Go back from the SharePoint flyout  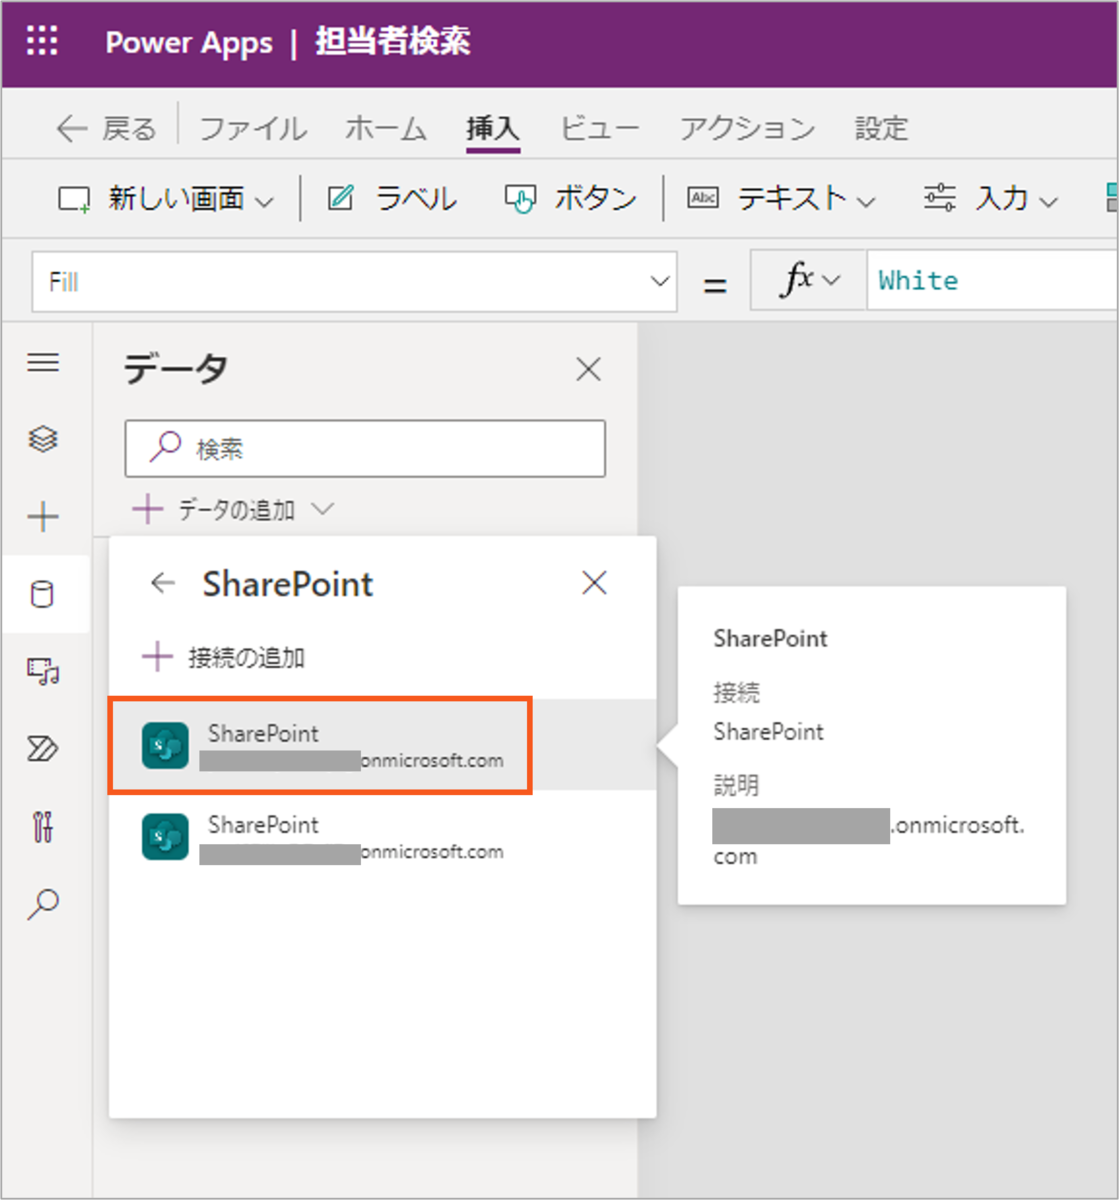[162, 583]
